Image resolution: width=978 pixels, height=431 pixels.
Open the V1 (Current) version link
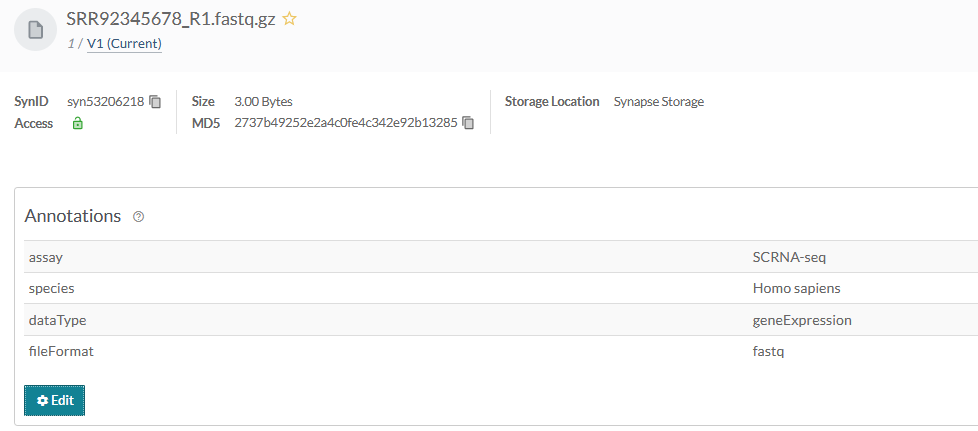(124, 44)
